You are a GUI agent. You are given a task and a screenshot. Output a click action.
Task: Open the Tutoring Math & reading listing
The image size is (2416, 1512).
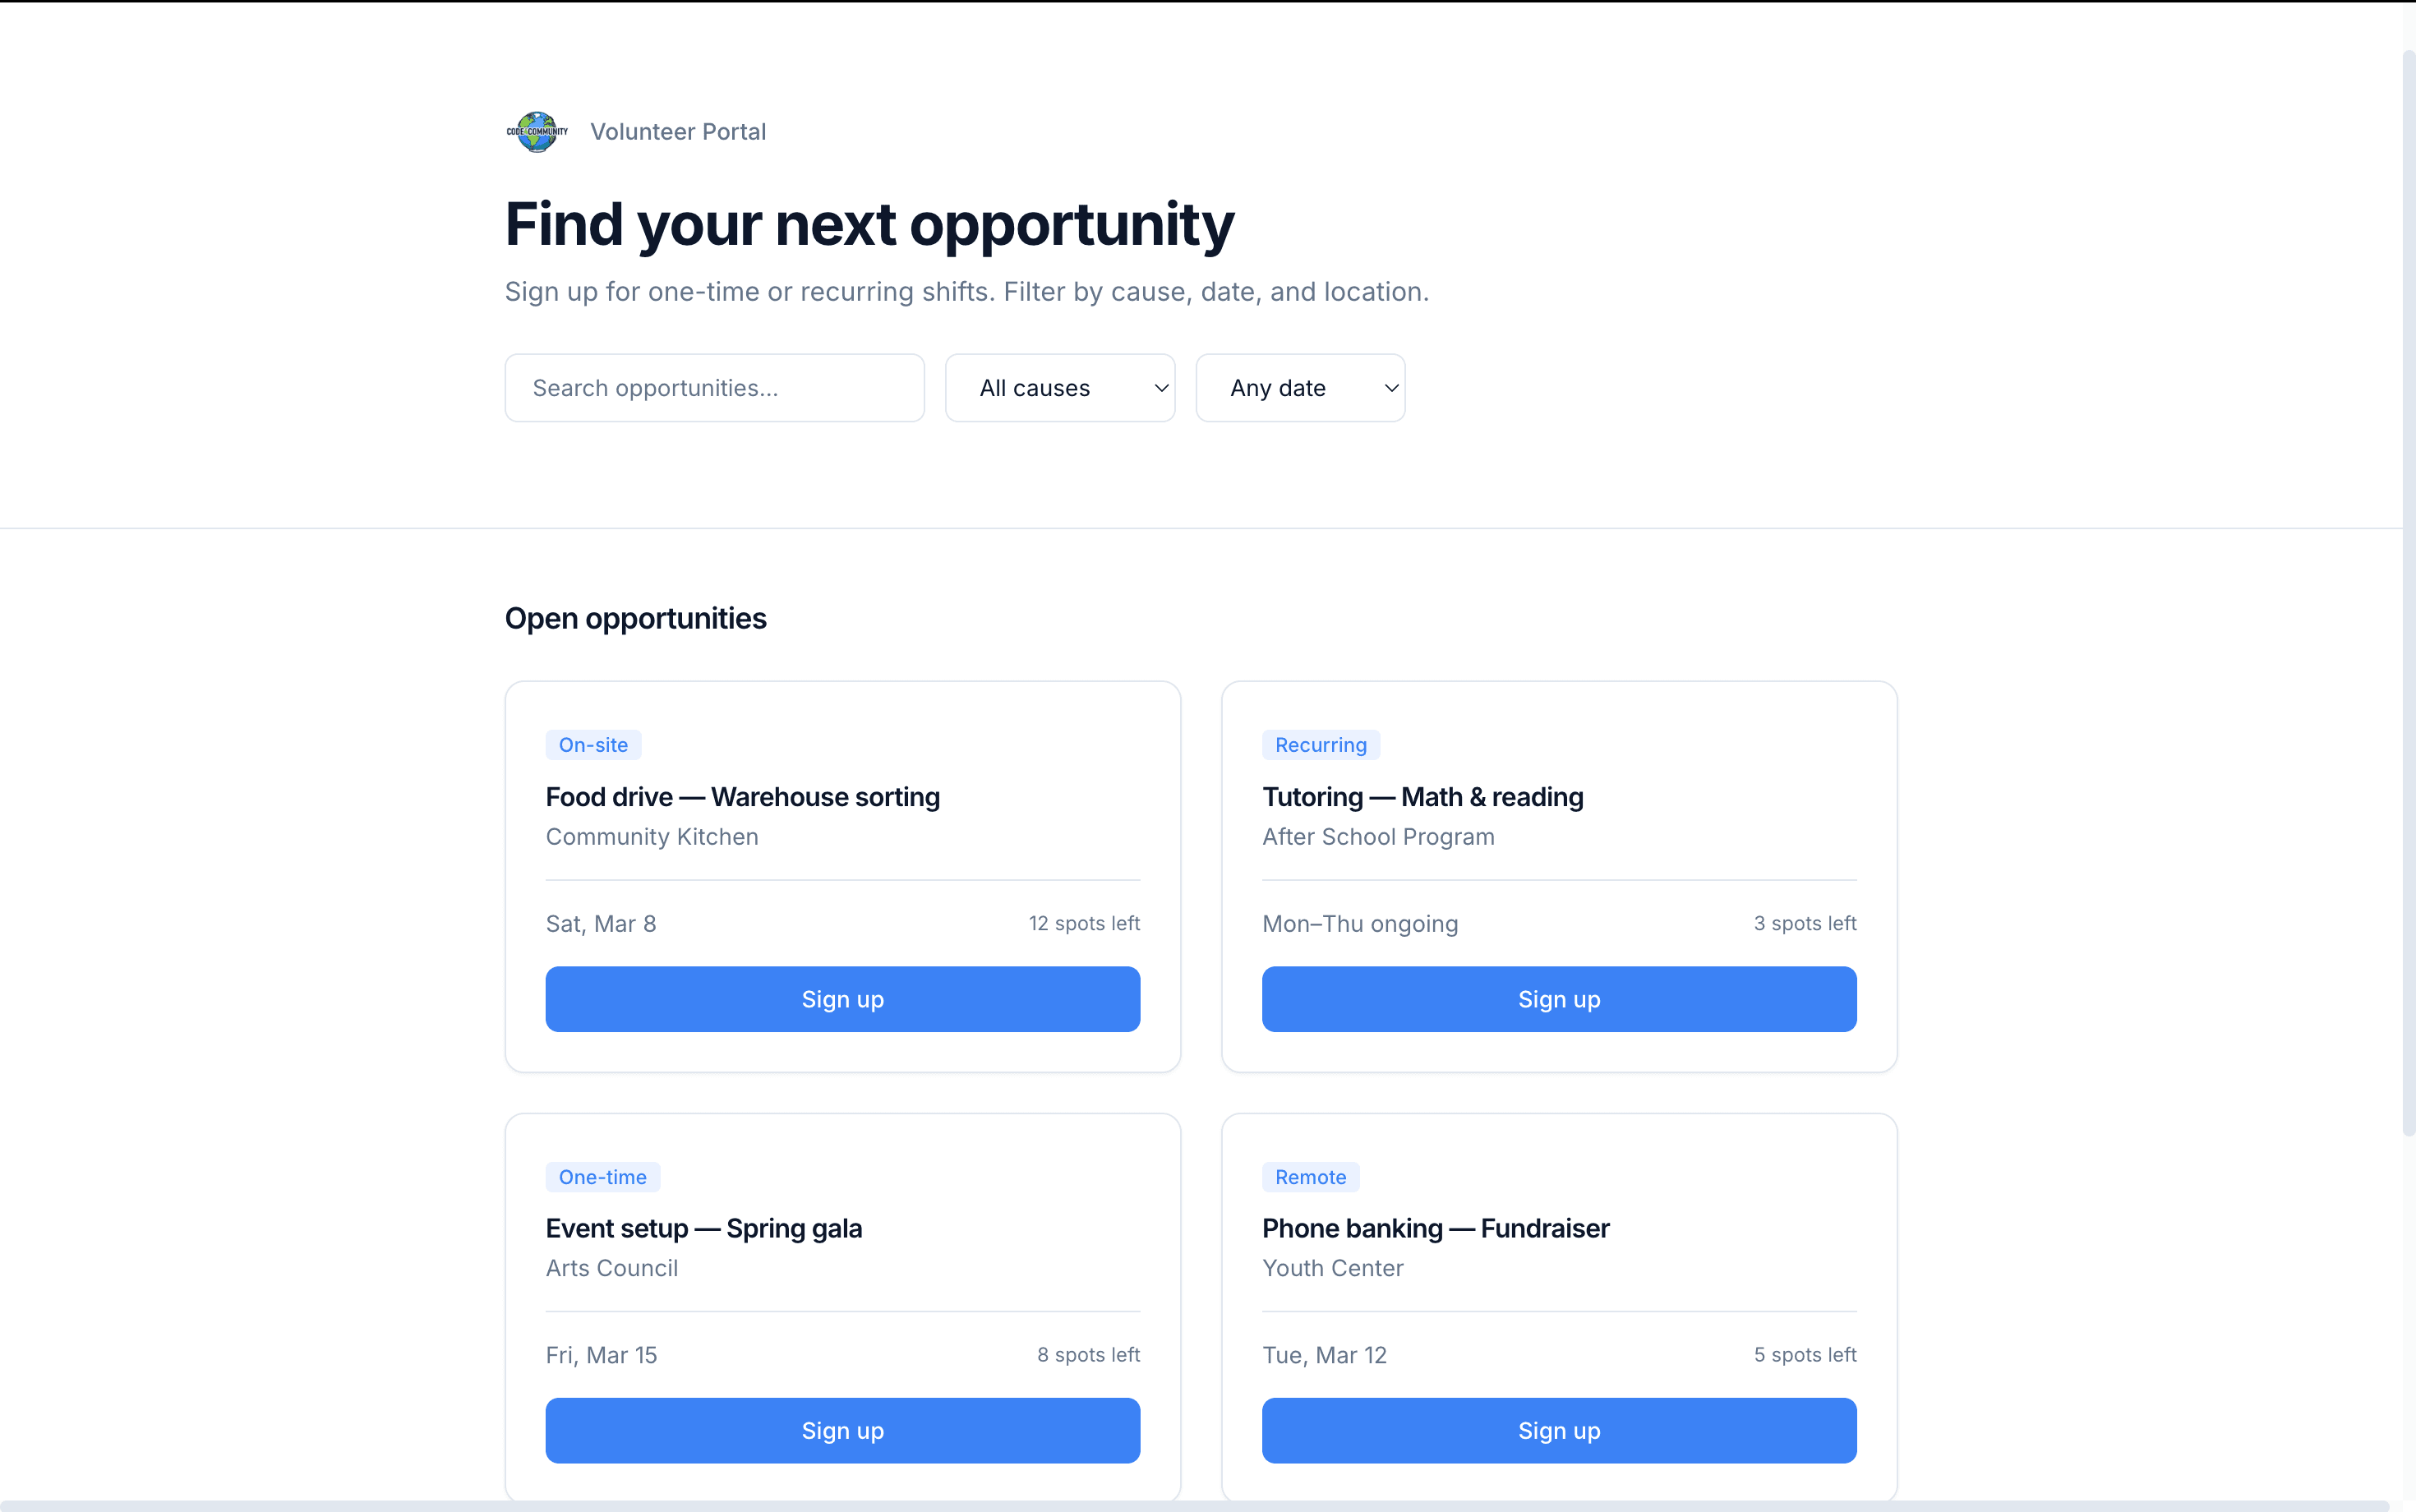(x=1422, y=796)
